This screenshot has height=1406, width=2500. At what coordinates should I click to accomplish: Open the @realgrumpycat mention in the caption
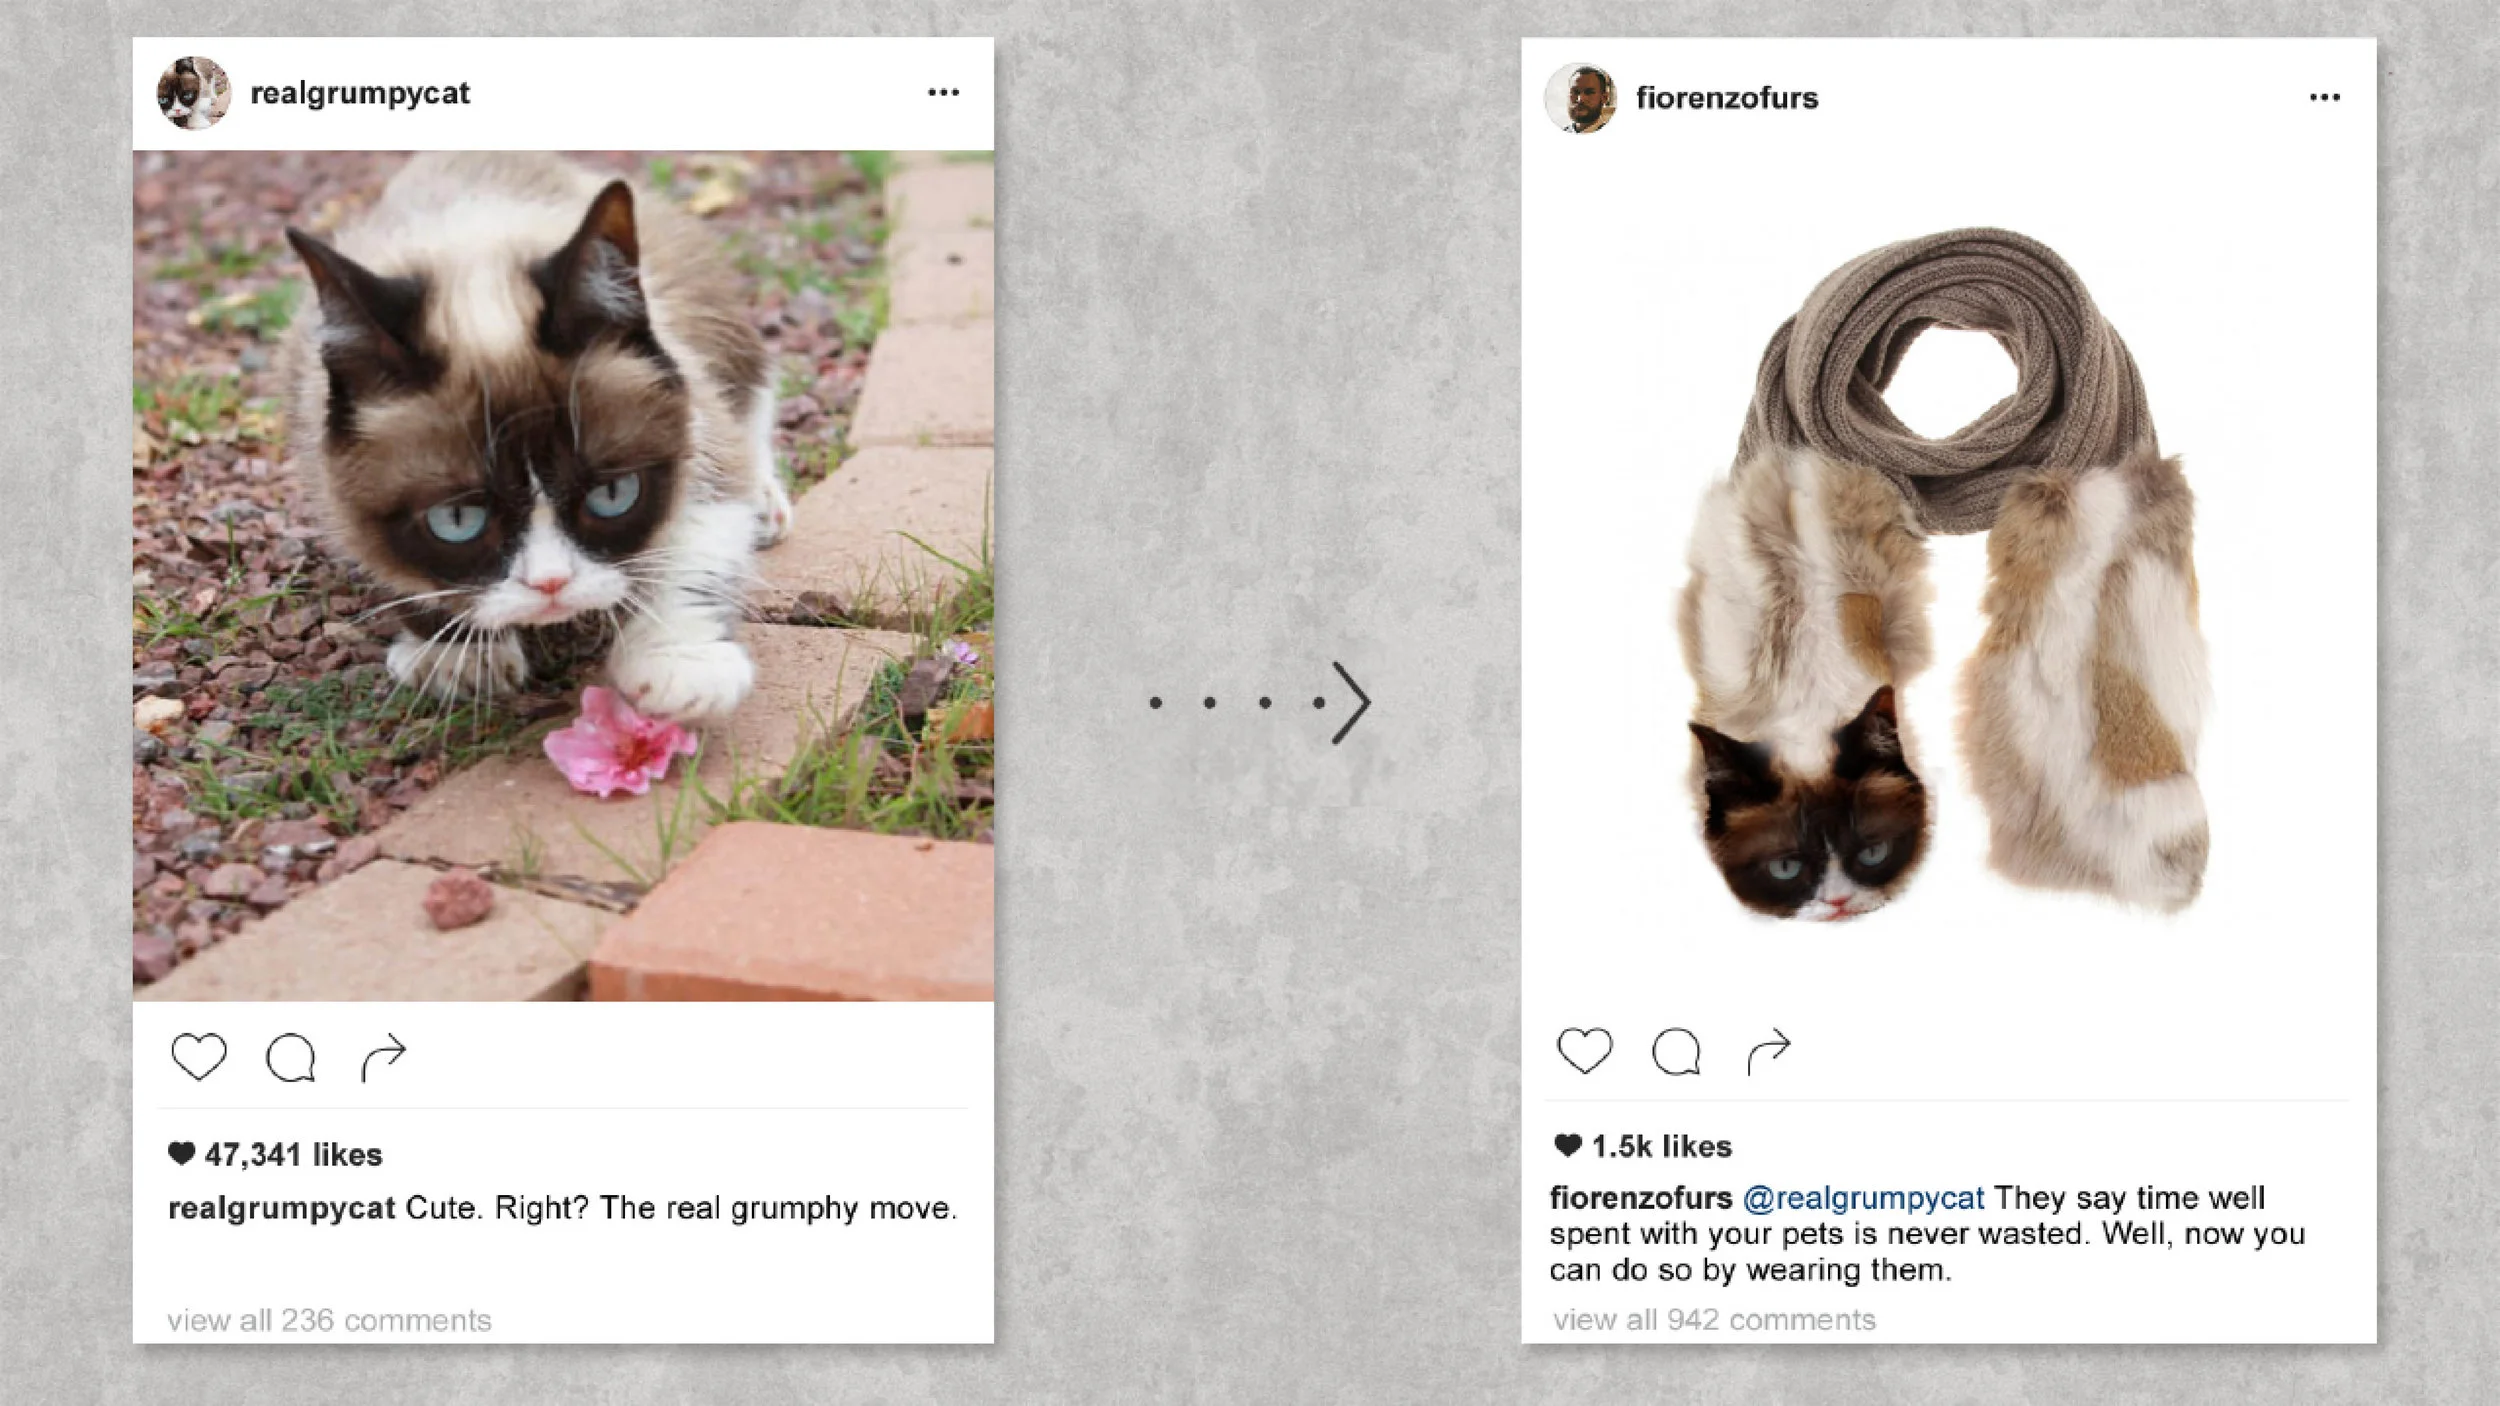[x=1863, y=1198]
